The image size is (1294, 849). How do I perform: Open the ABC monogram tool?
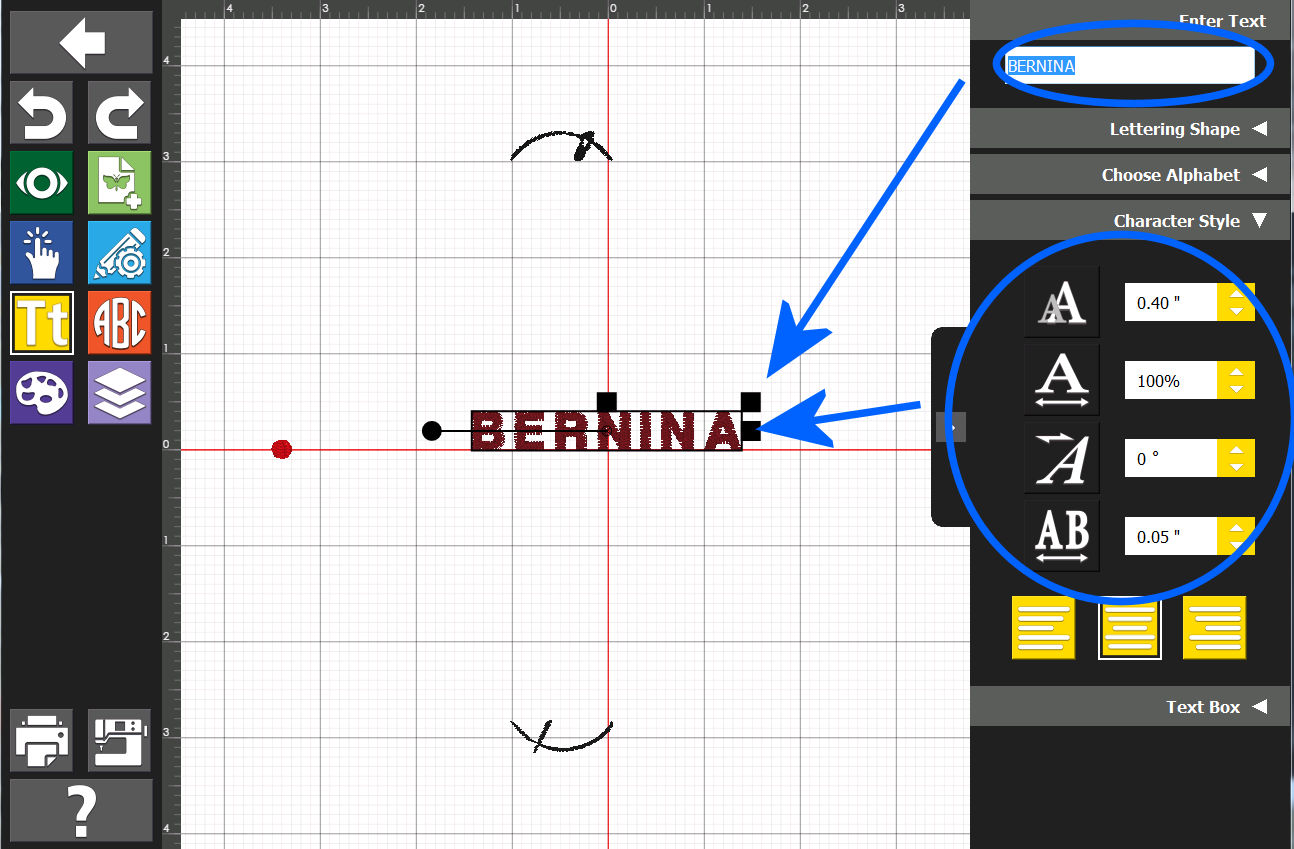(119, 322)
